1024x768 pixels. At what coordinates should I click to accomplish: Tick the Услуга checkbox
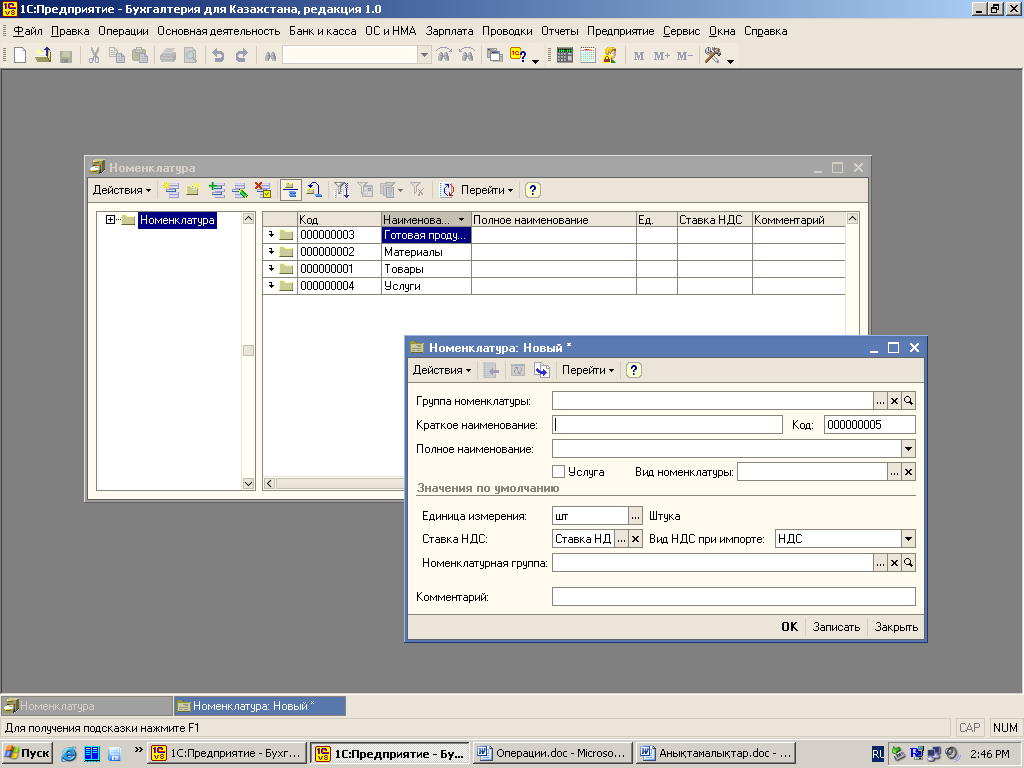(558, 472)
